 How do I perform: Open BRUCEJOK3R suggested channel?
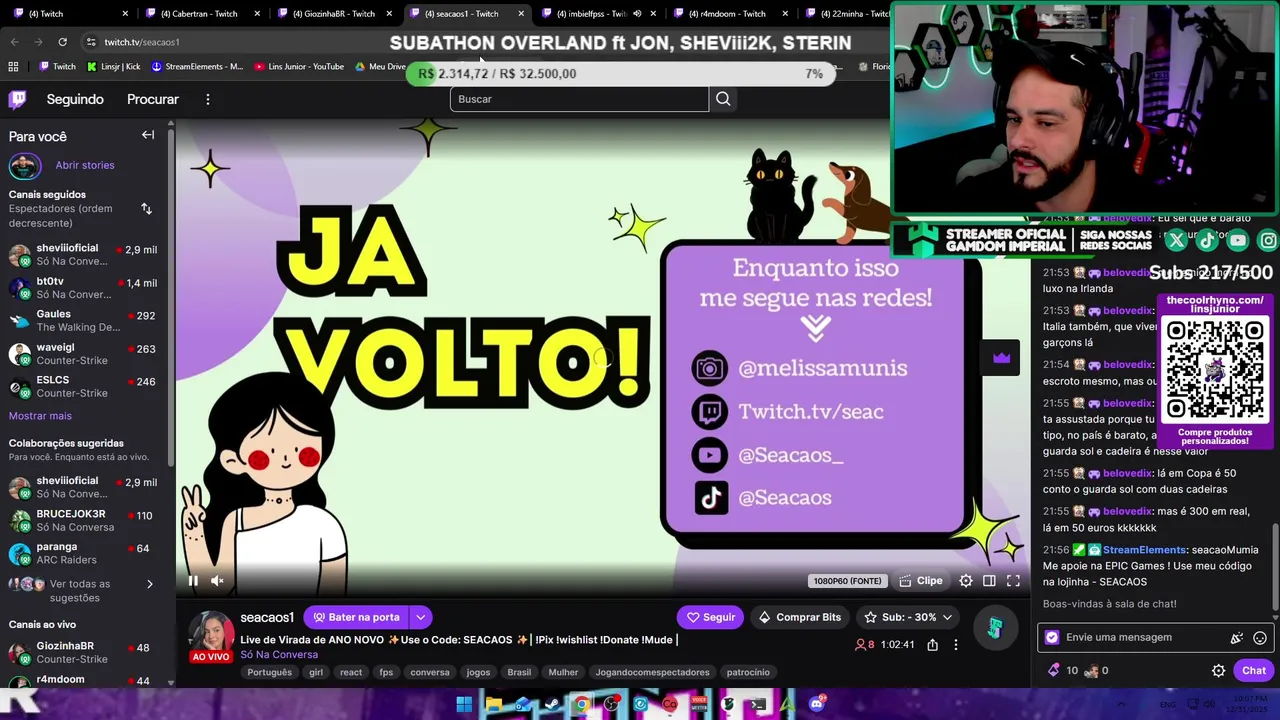[x=83, y=521]
